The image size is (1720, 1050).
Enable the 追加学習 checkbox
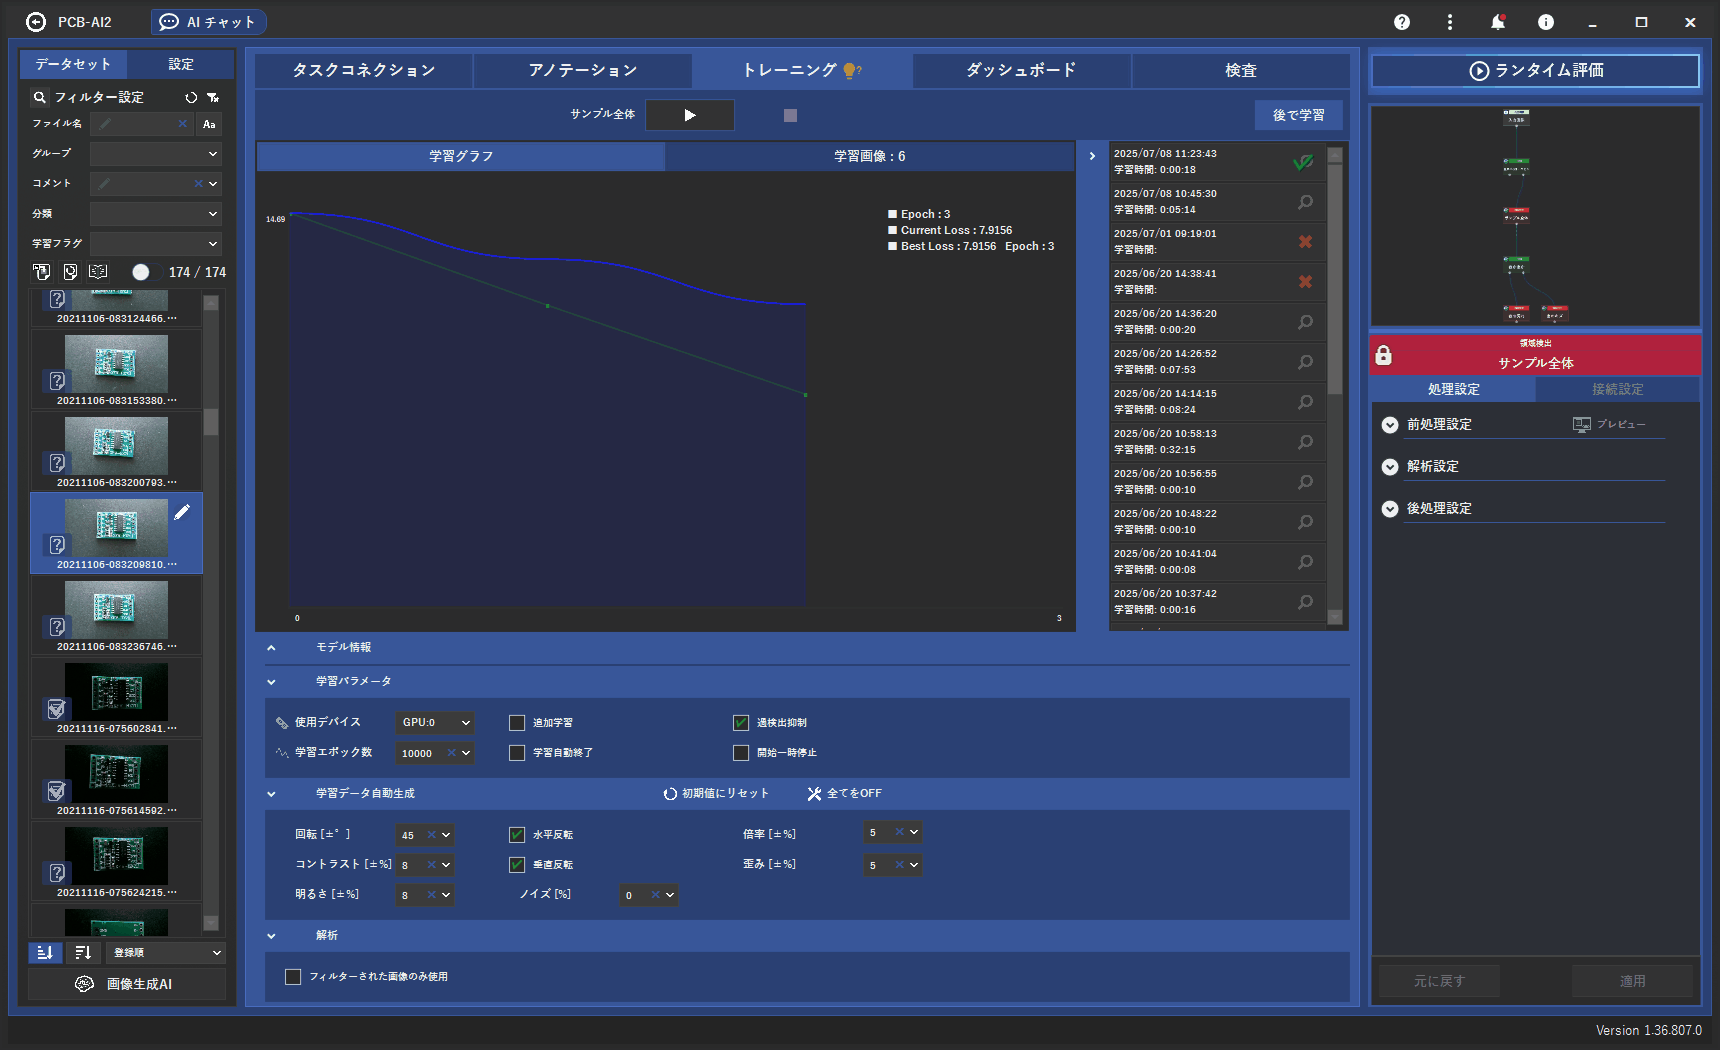[x=517, y=723]
